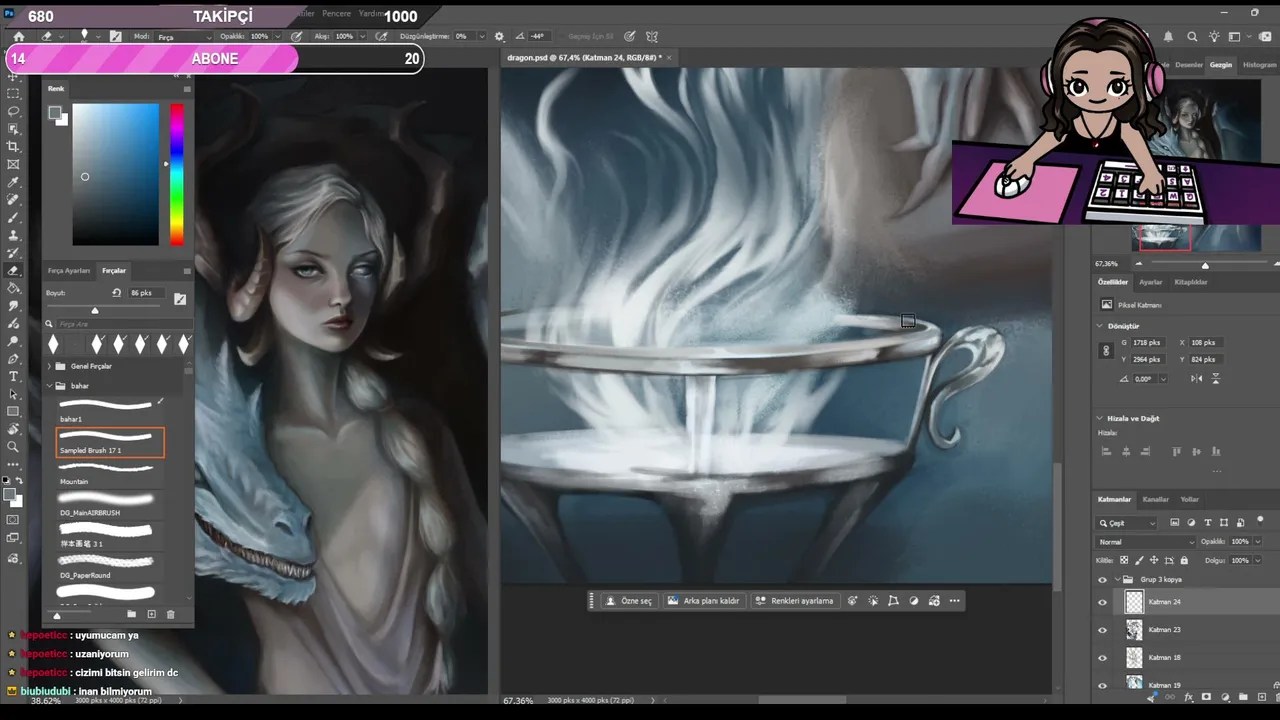The width and height of the screenshot is (1280, 720).
Task: Switch to the Fırça Ayarları tab
Action: click(69, 271)
